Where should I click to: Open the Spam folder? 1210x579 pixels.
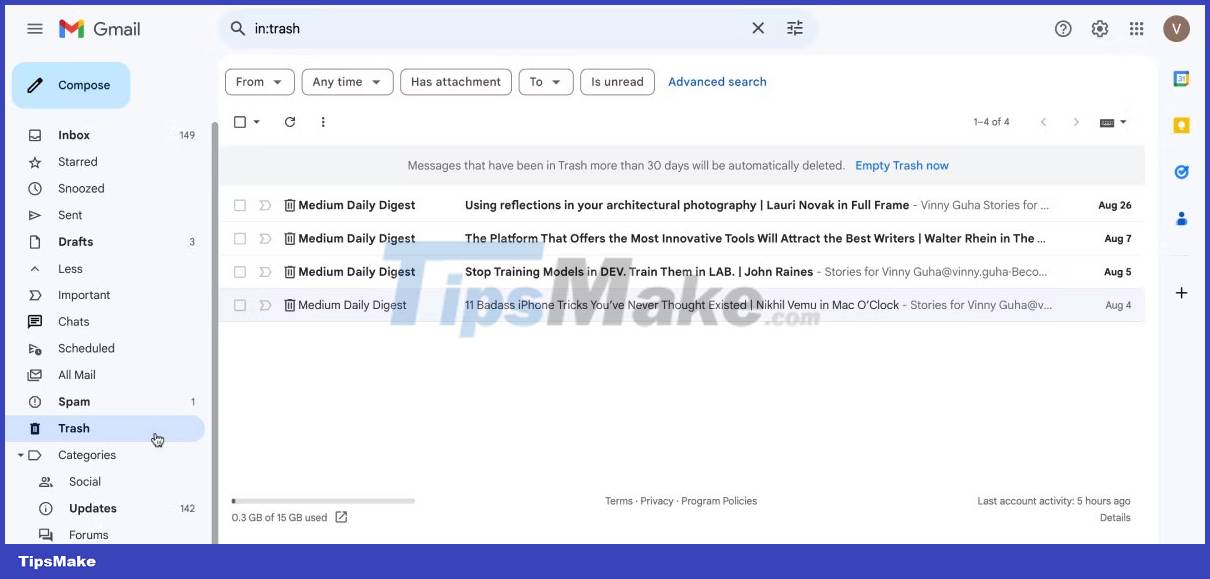point(74,401)
